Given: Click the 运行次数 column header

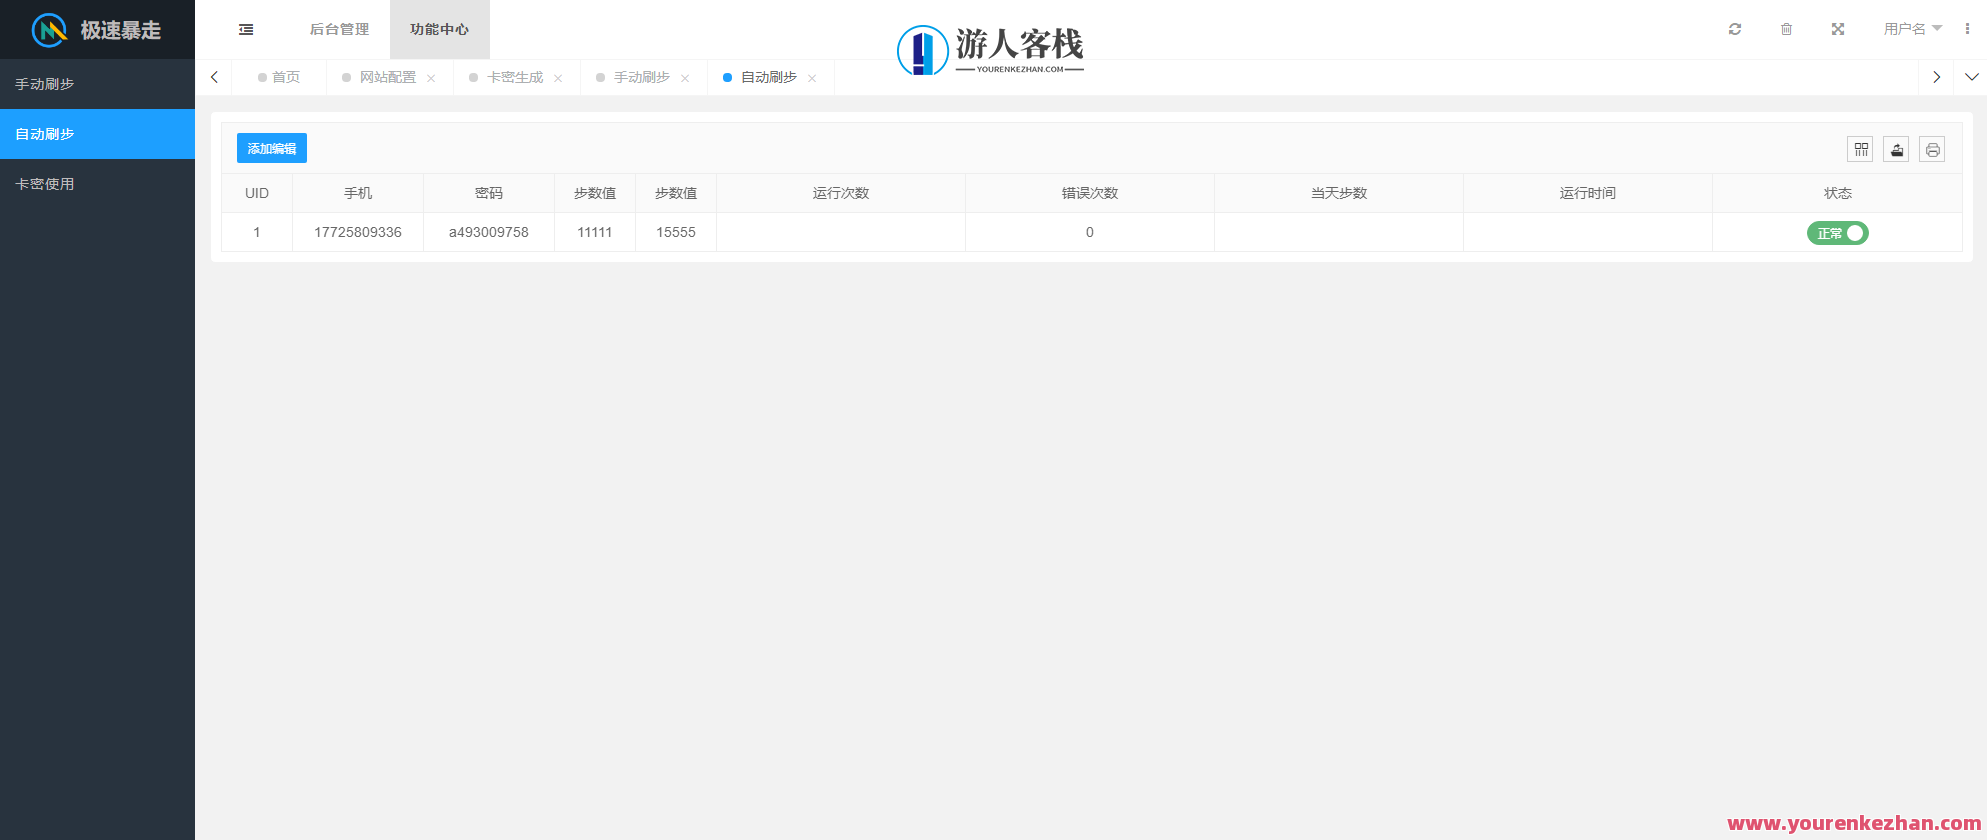Looking at the screenshot, I should 841,193.
